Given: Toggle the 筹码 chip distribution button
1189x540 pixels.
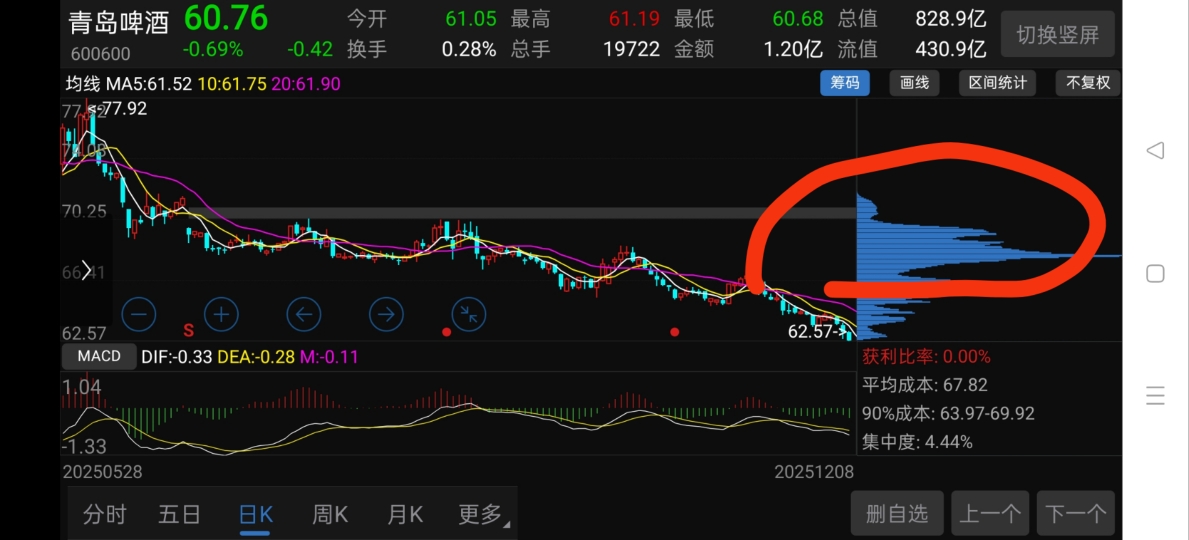Looking at the screenshot, I should click(845, 83).
